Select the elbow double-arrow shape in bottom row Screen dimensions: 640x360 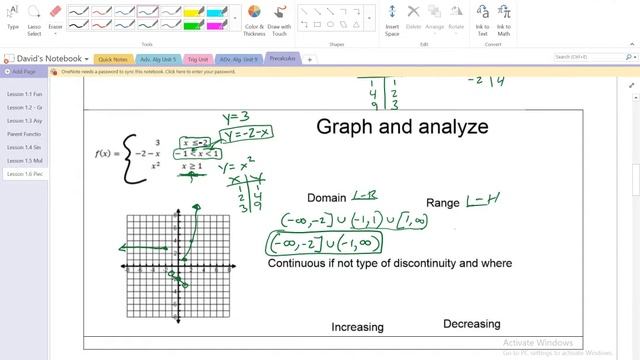tap(304, 25)
